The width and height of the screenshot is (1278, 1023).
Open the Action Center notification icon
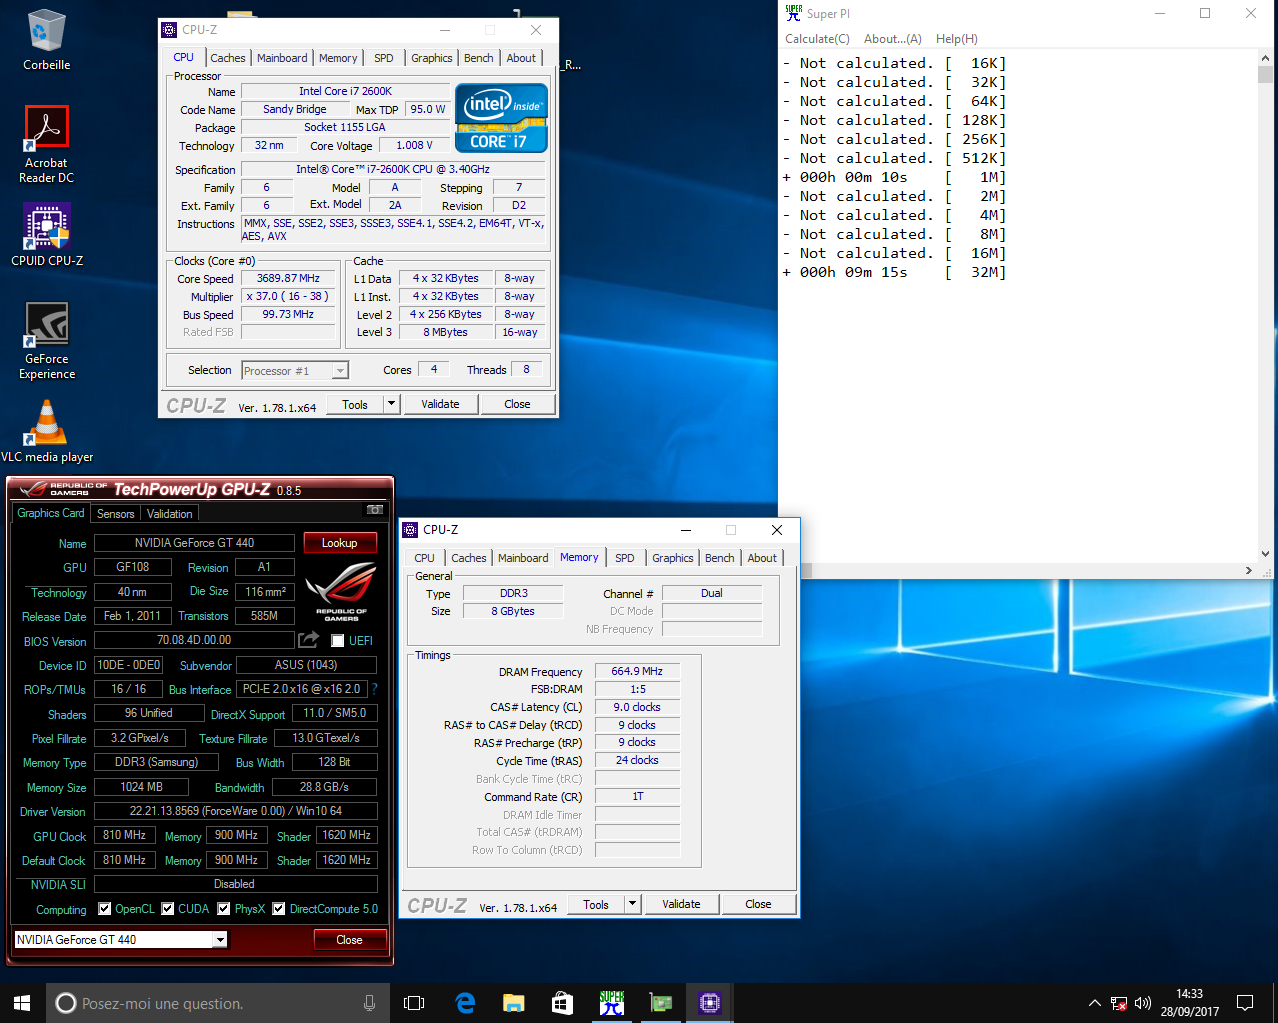click(x=1245, y=1002)
